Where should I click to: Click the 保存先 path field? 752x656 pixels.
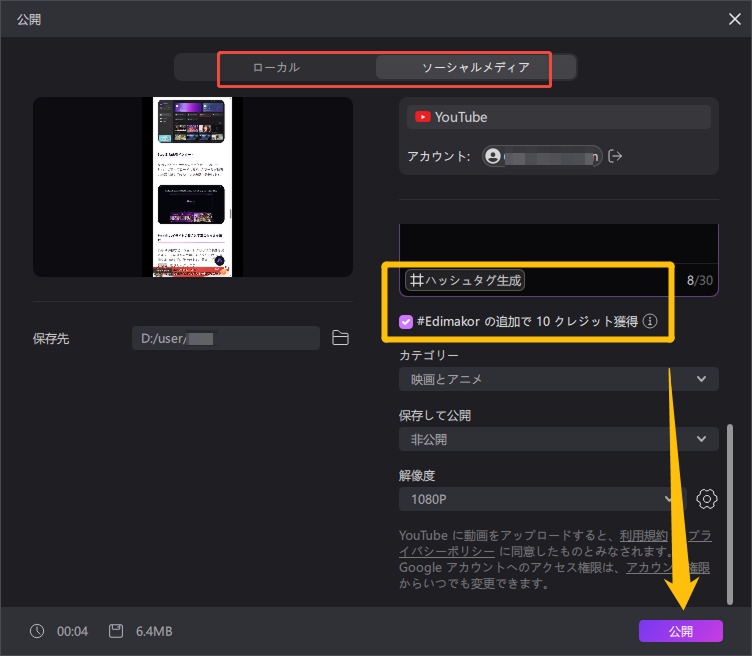[226, 338]
